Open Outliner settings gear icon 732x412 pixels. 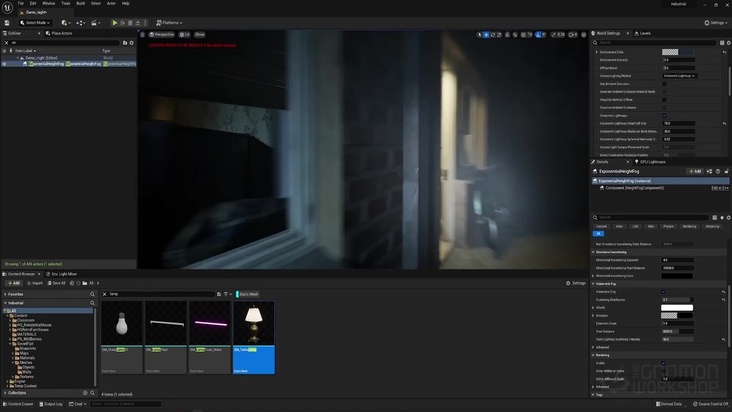[132, 42]
